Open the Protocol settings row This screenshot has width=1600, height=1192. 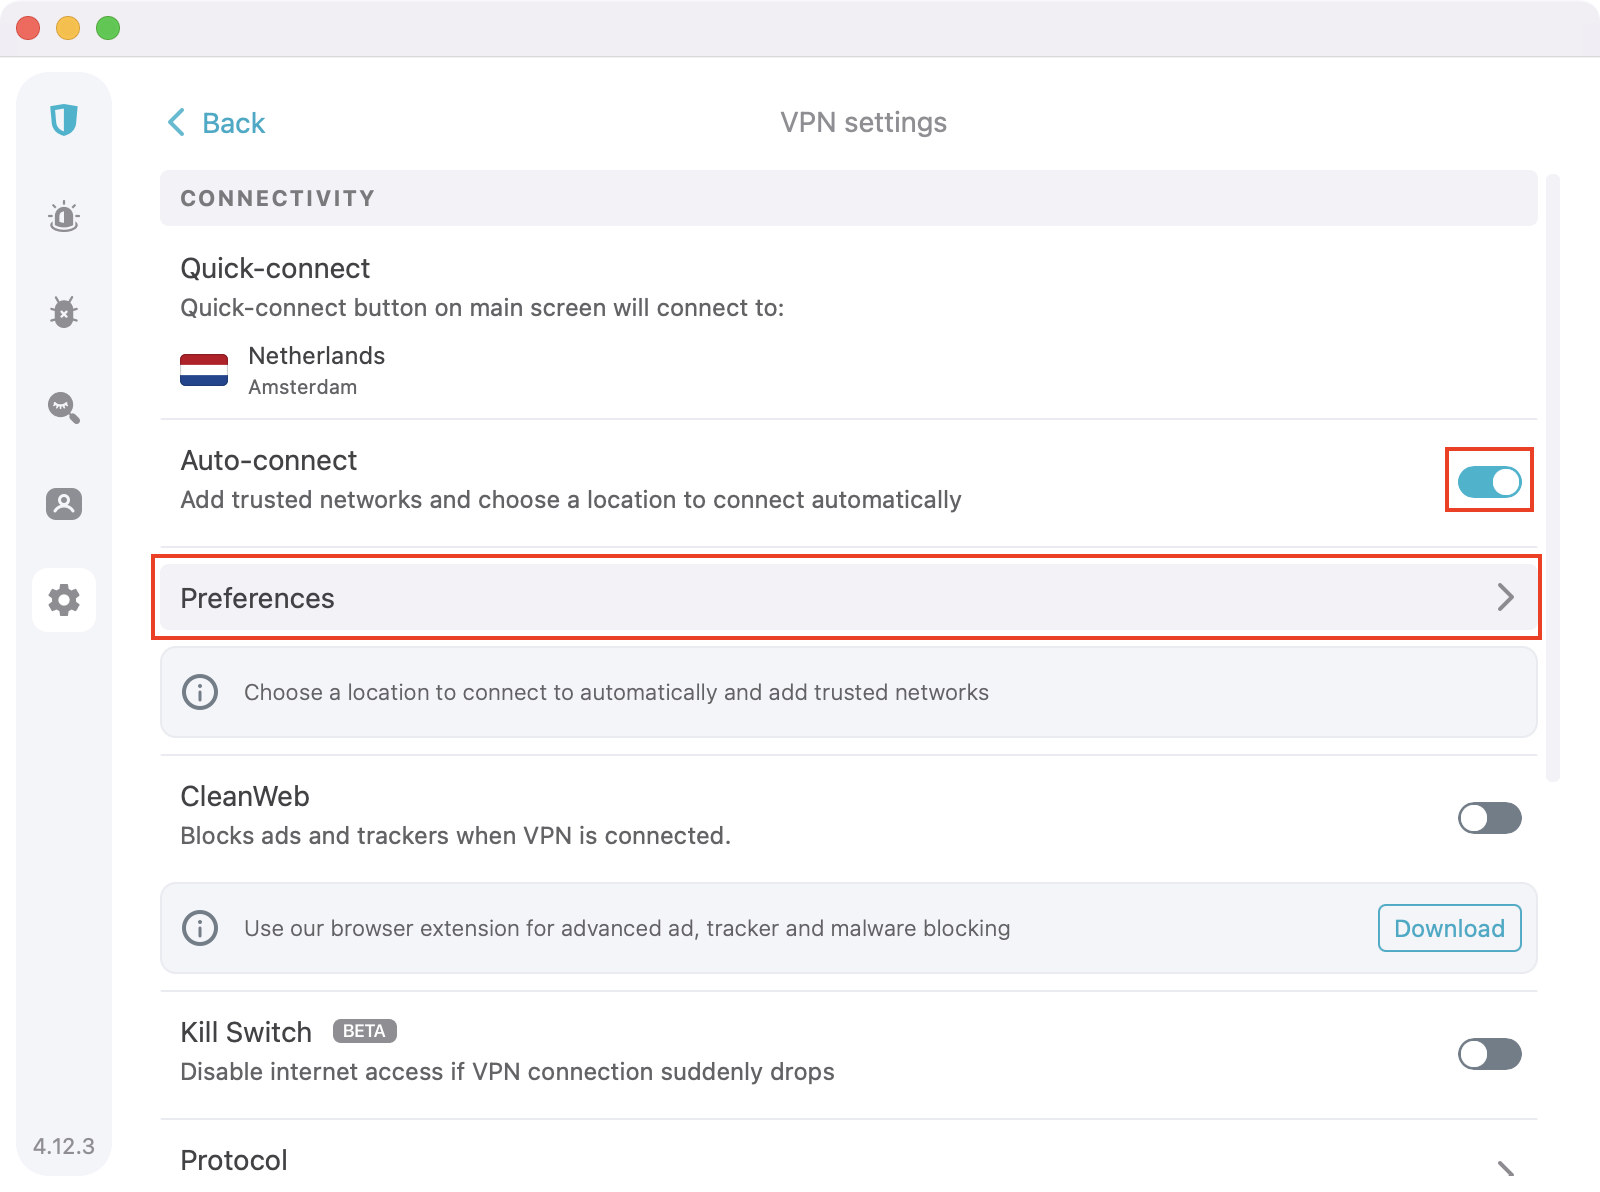[x=234, y=1160]
